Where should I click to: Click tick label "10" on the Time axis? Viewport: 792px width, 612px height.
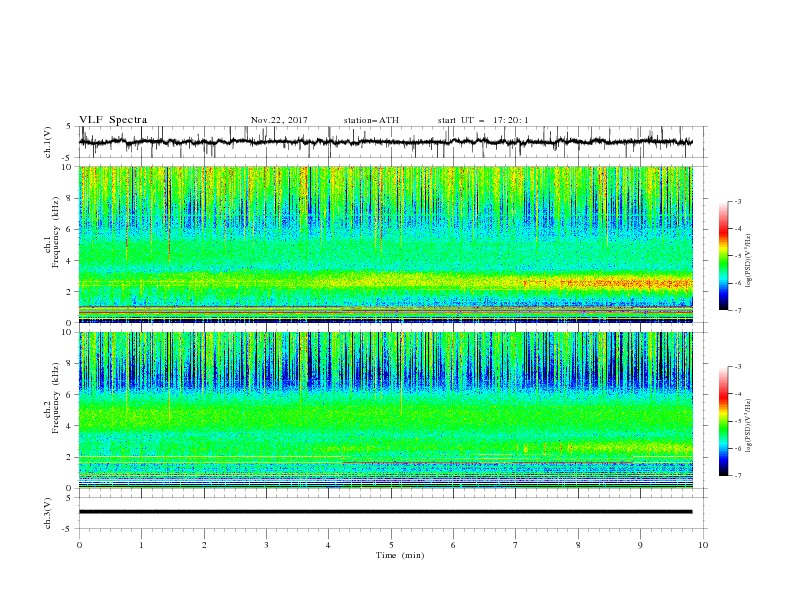click(x=703, y=545)
